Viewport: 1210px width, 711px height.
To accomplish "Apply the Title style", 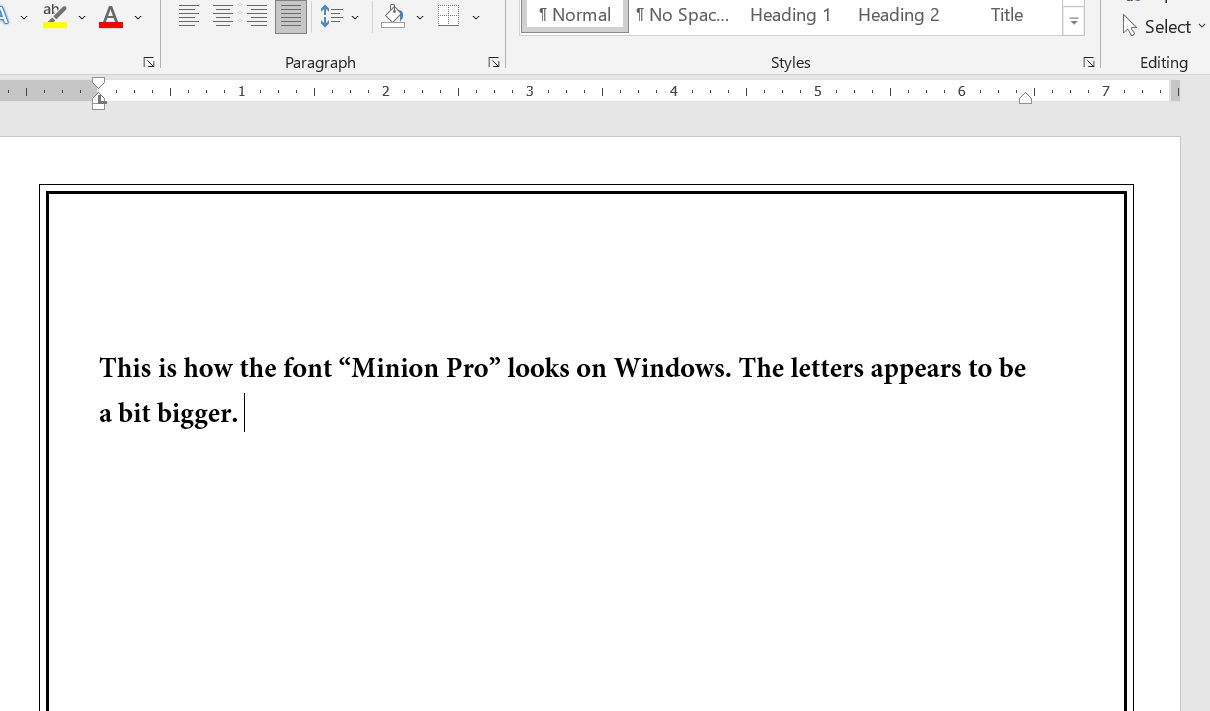I will coord(1007,15).
